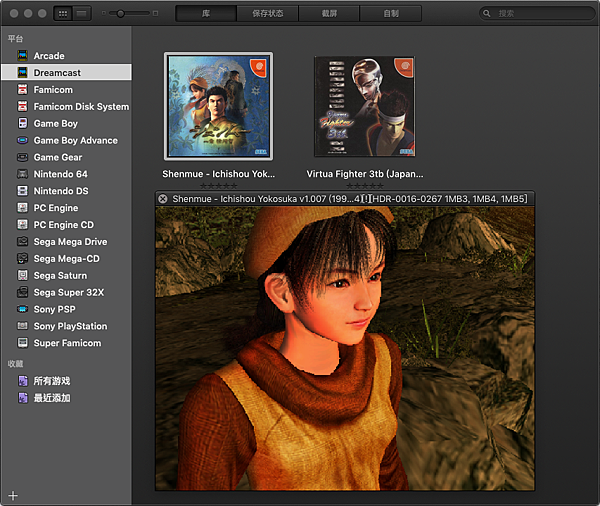Viewport: 600px width, 506px height.
Task: Click the Game Boy handheld icon
Action: [x=23, y=123]
